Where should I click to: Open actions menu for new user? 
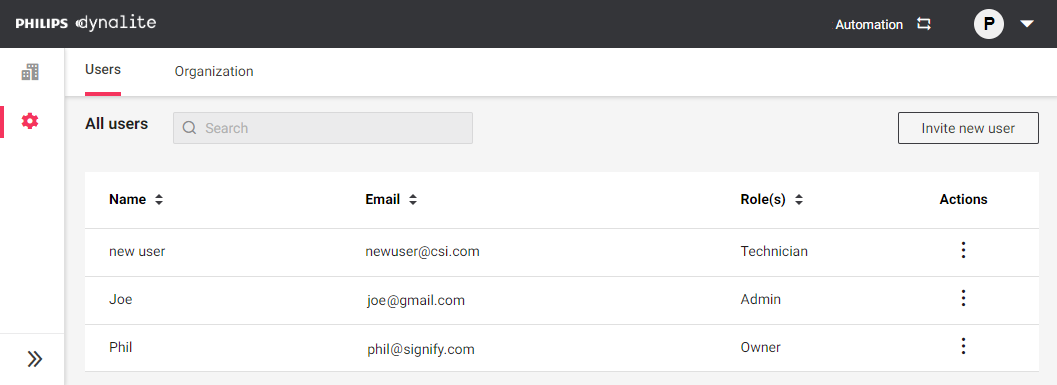(x=963, y=250)
